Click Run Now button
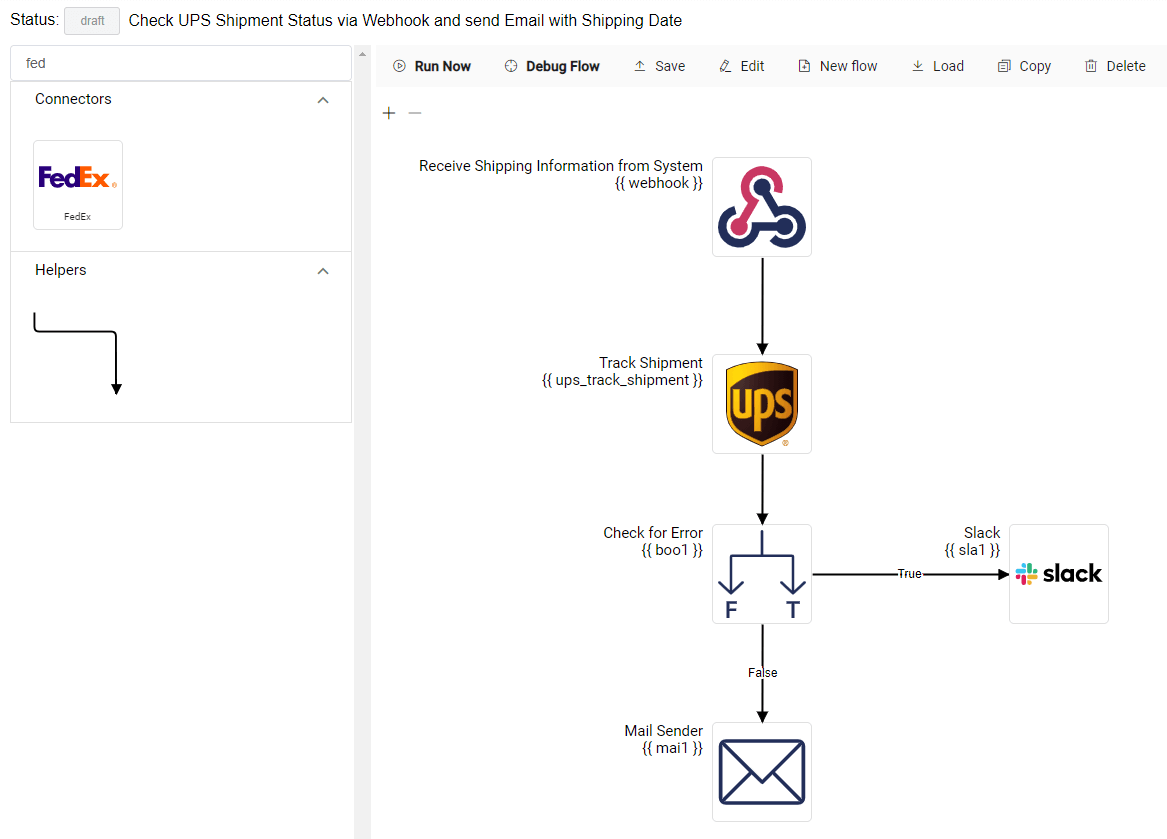The height and width of the screenshot is (839, 1167). (432, 66)
